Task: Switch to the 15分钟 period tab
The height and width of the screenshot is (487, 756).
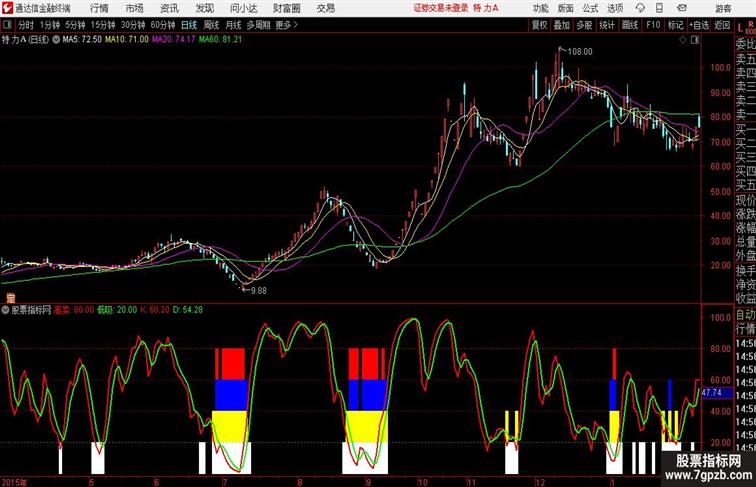Action: tap(103, 25)
